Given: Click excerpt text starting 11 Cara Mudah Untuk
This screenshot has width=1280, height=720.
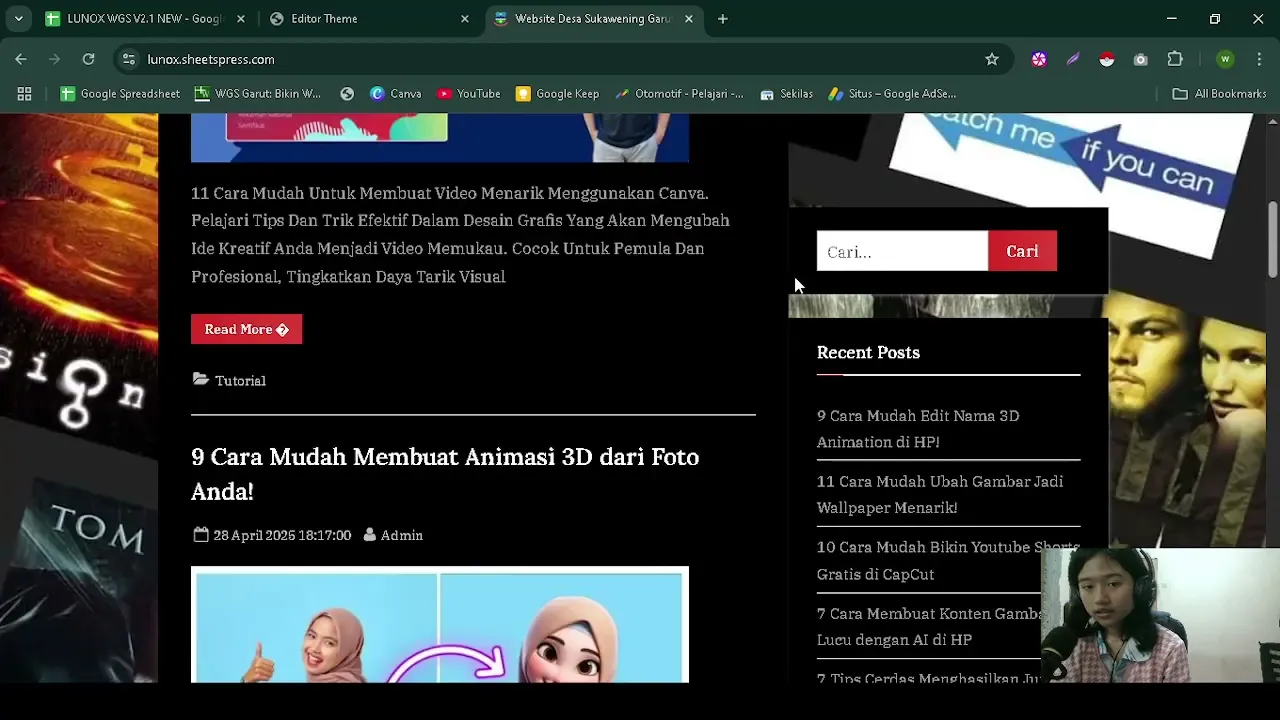Looking at the screenshot, I should click(x=460, y=234).
